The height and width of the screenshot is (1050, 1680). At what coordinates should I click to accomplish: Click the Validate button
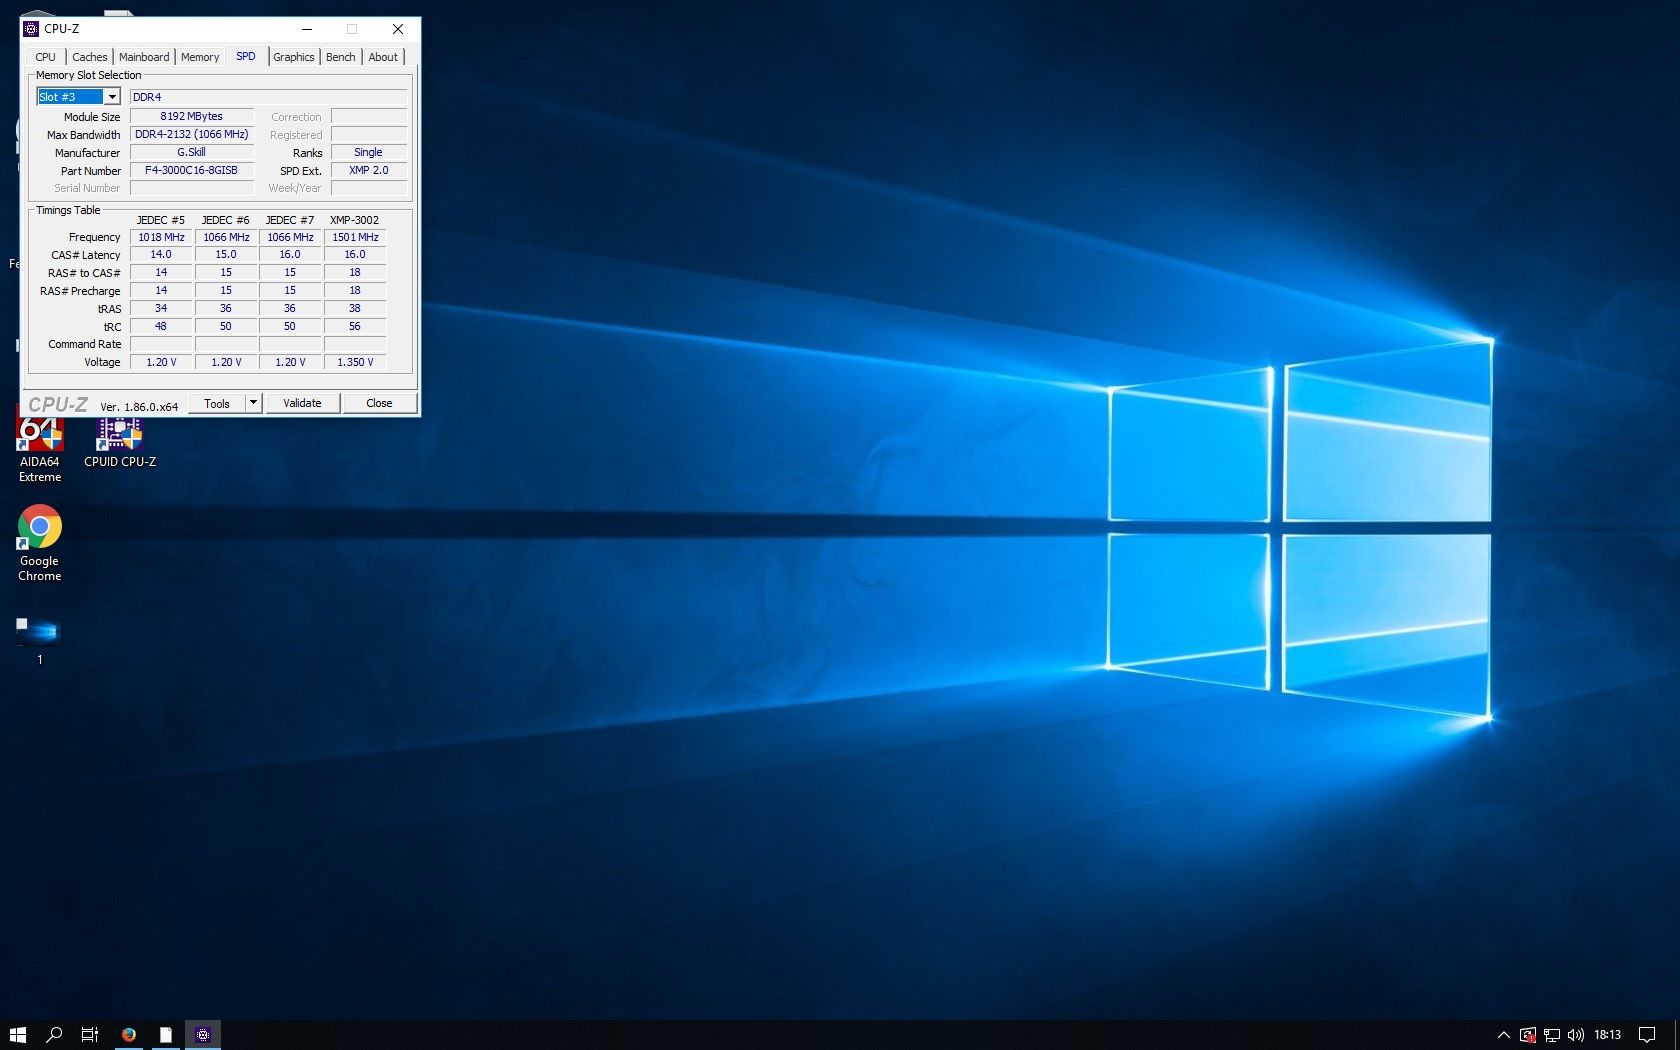[x=303, y=403]
